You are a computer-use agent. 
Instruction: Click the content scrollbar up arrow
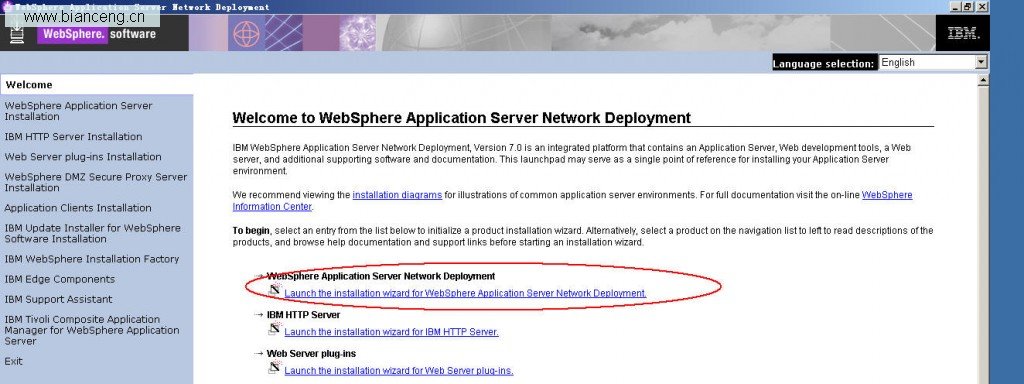coord(984,80)
